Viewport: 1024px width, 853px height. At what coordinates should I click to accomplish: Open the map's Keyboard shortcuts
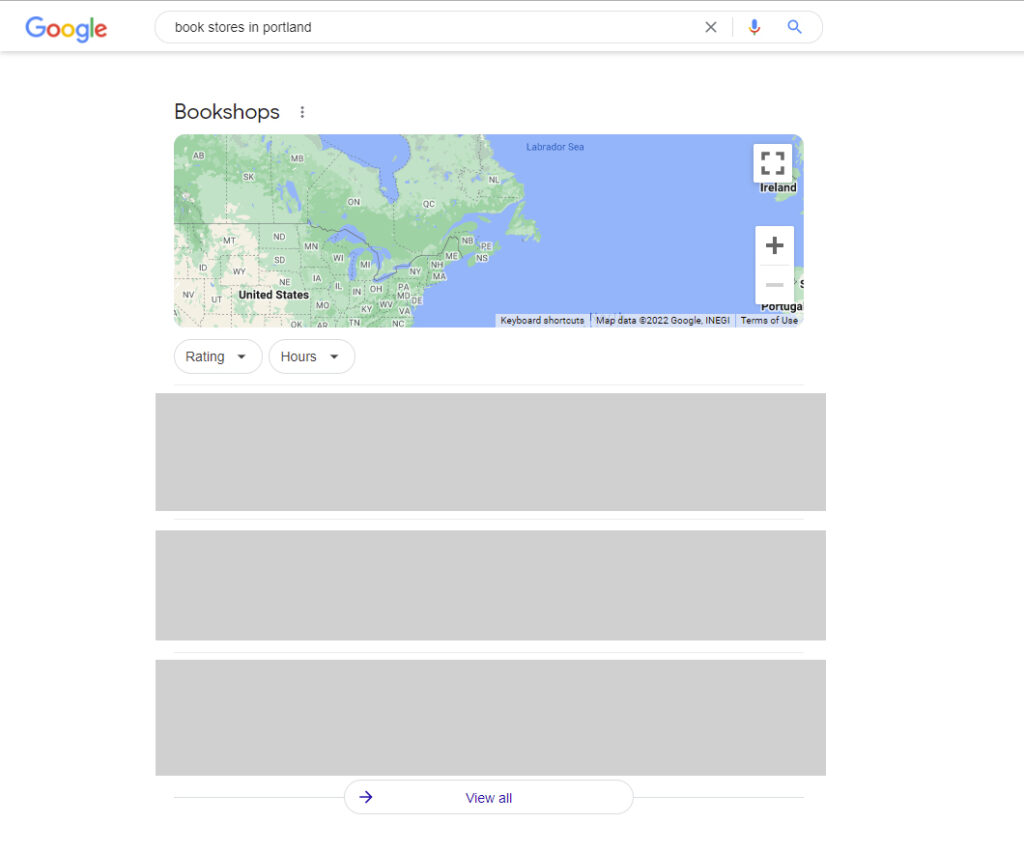click(x=542, y=321)
